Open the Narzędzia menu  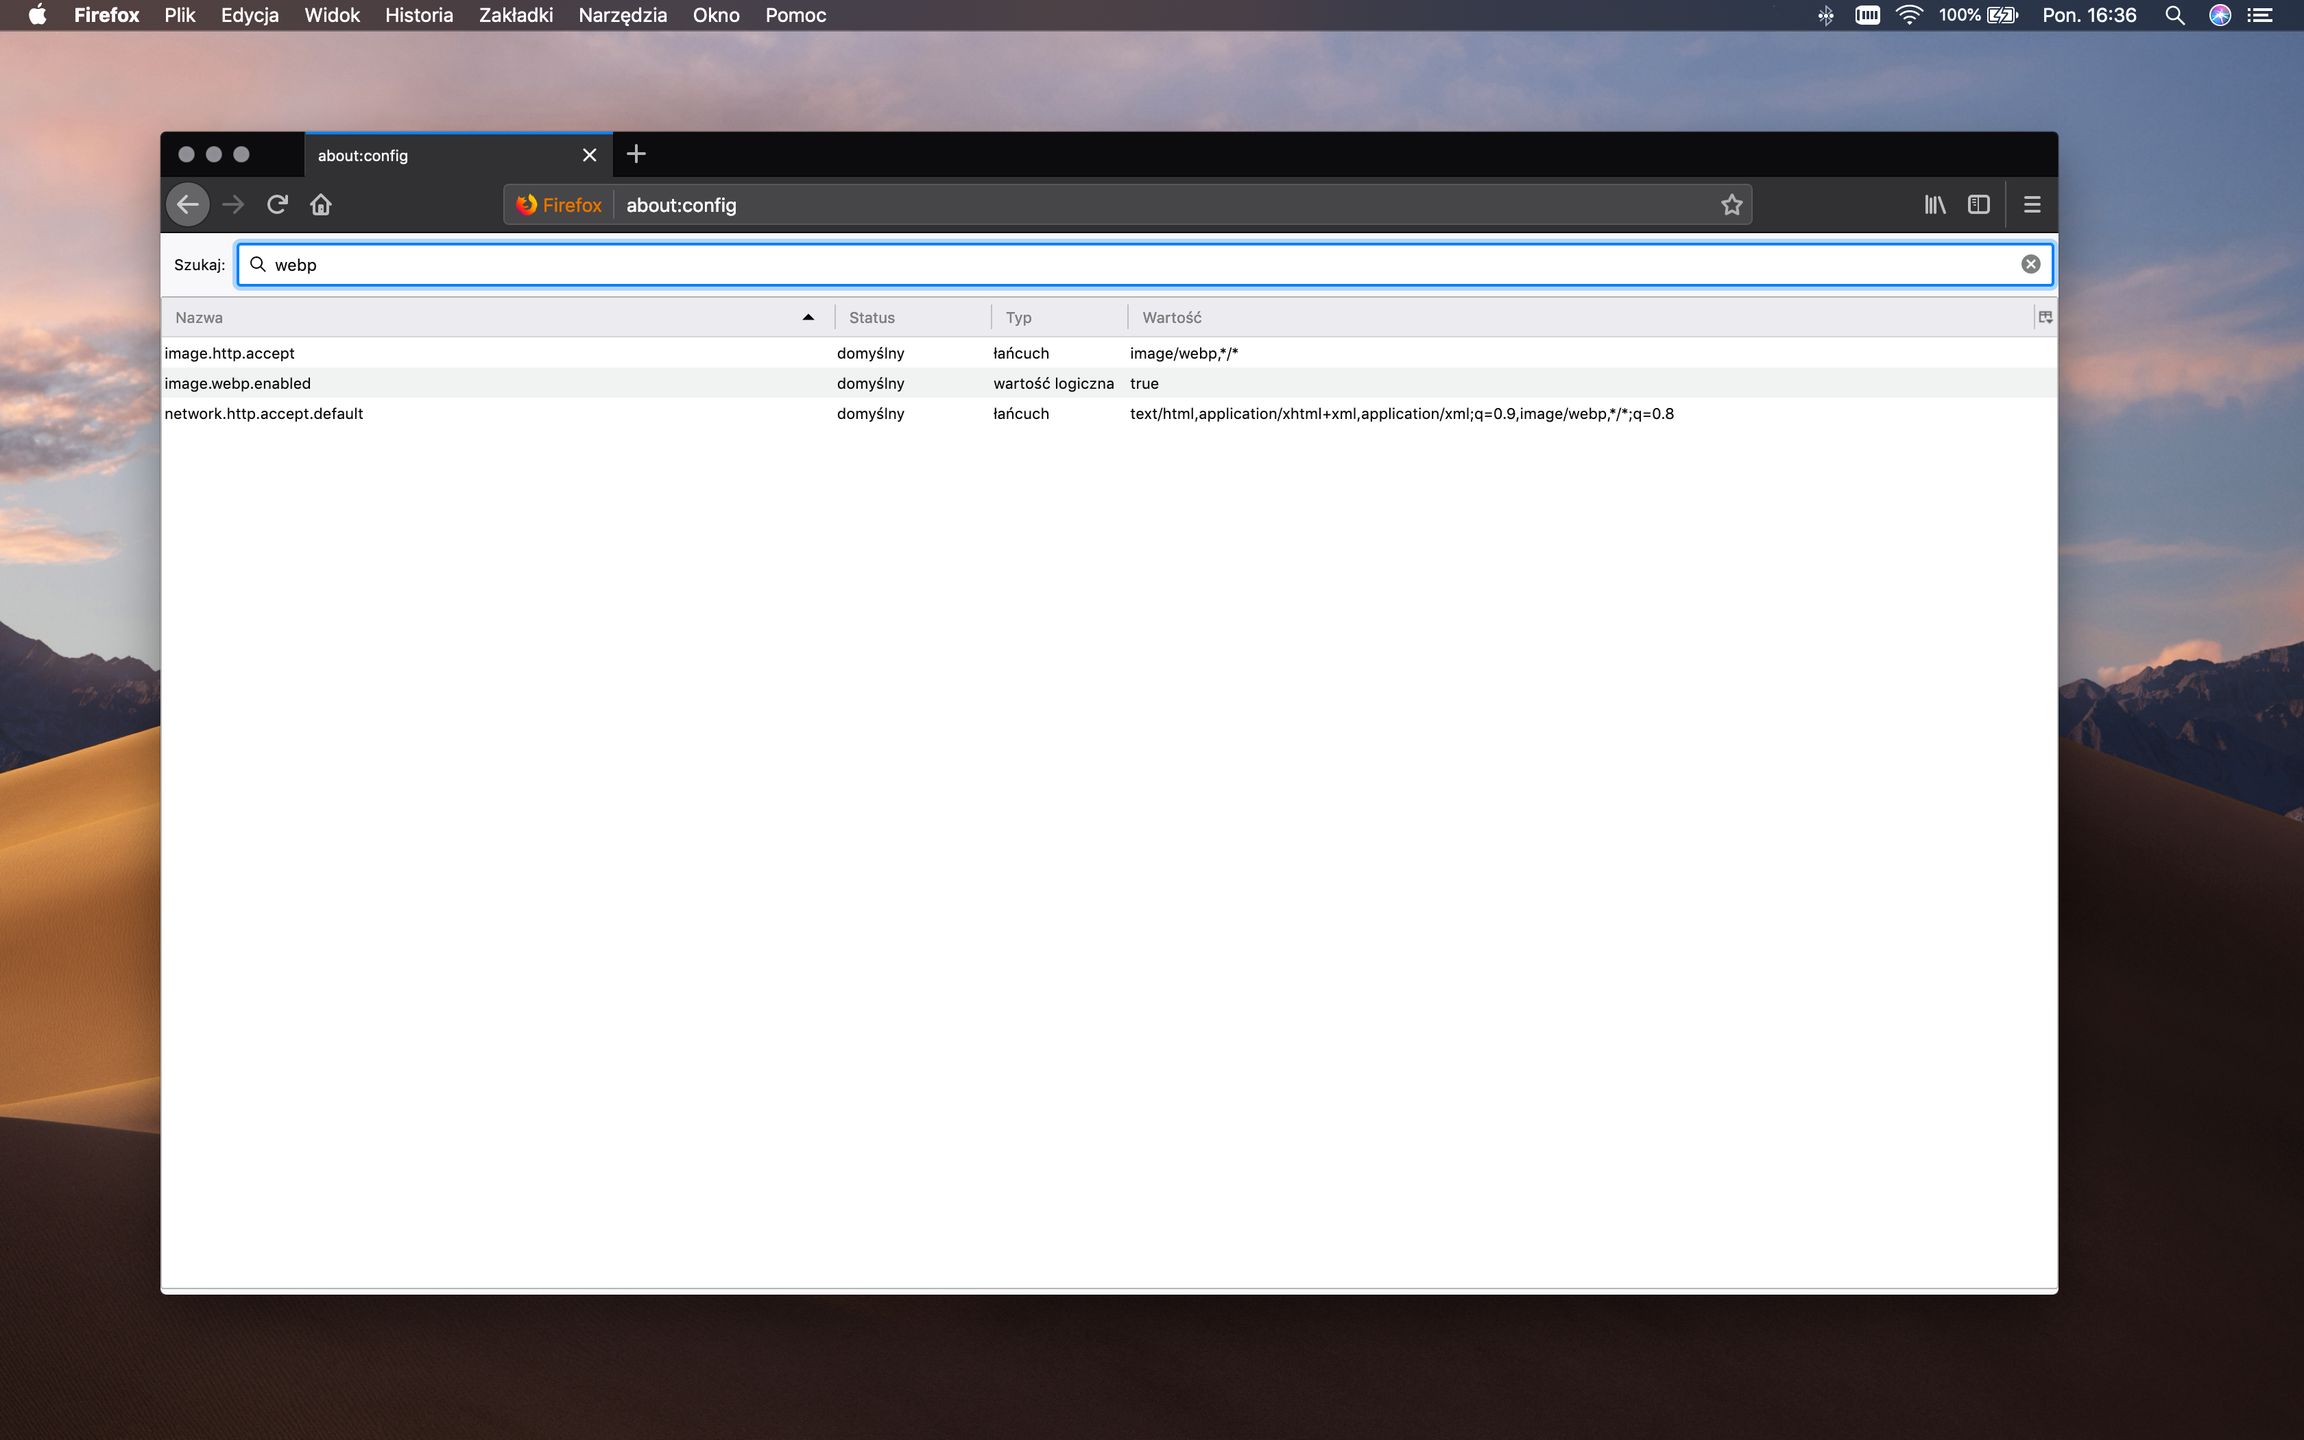[x=621, y=15]
